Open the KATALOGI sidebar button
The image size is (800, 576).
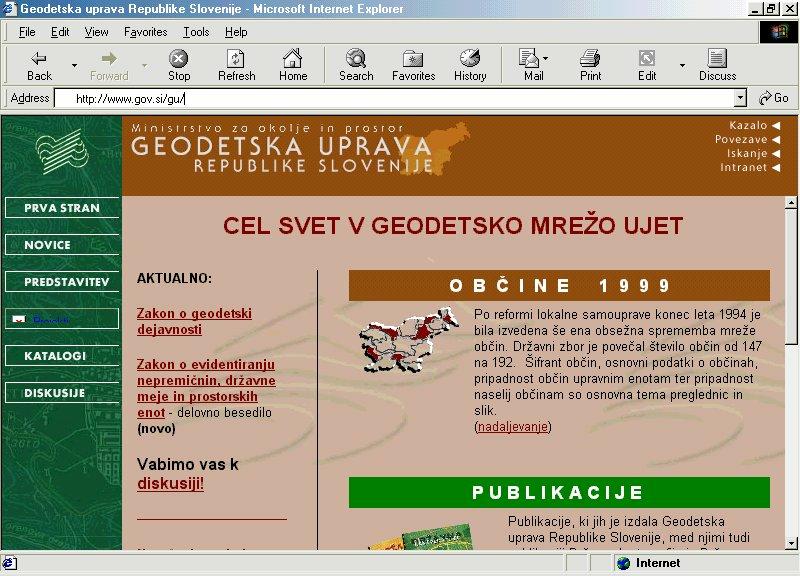[x=62, y=356]
